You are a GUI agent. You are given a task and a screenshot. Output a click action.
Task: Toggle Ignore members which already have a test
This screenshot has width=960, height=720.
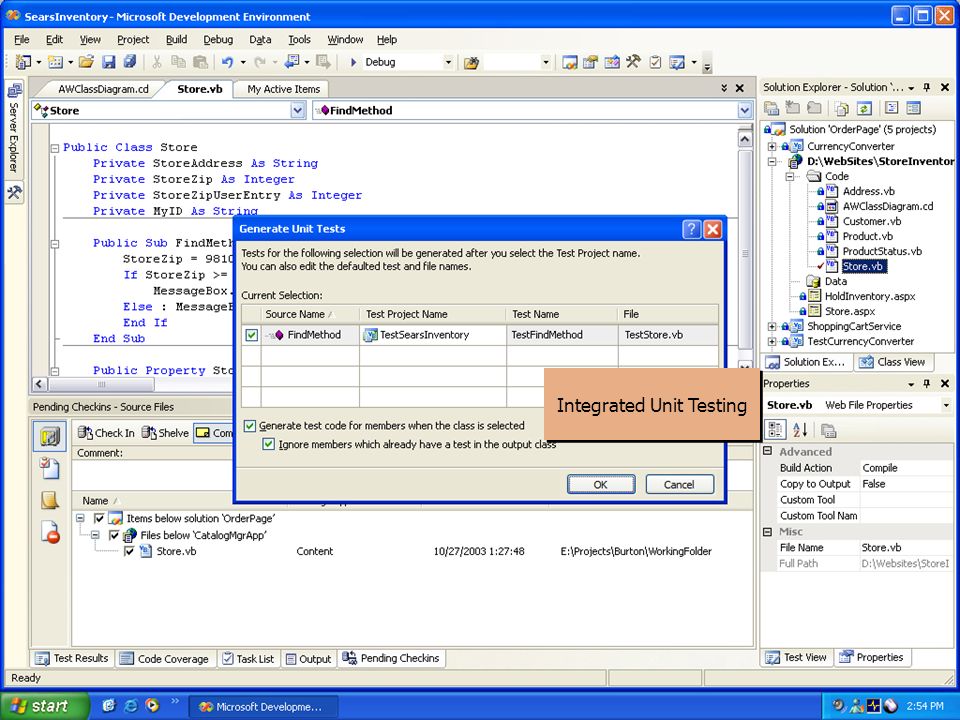[268, 444]
